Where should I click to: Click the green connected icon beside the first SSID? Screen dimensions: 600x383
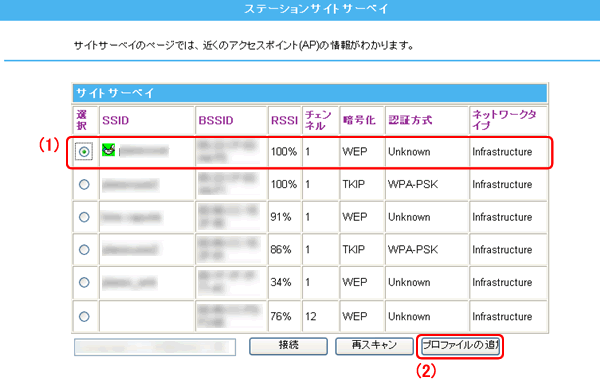(109, 150)
